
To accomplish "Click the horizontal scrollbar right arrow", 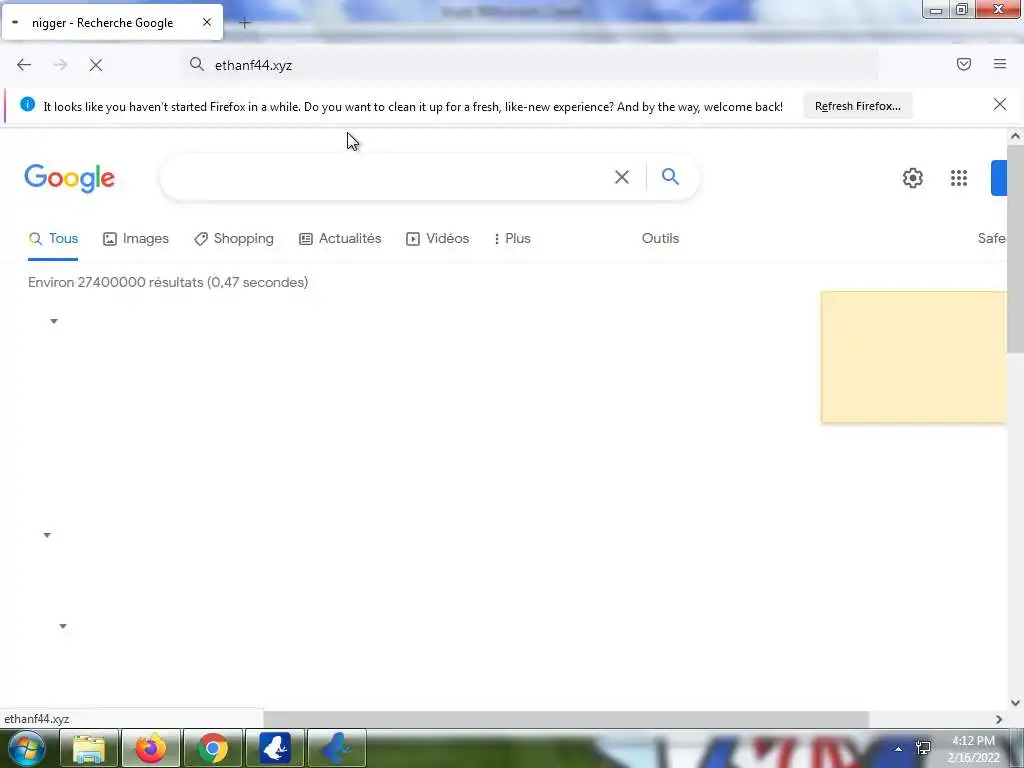I will 999,719.
